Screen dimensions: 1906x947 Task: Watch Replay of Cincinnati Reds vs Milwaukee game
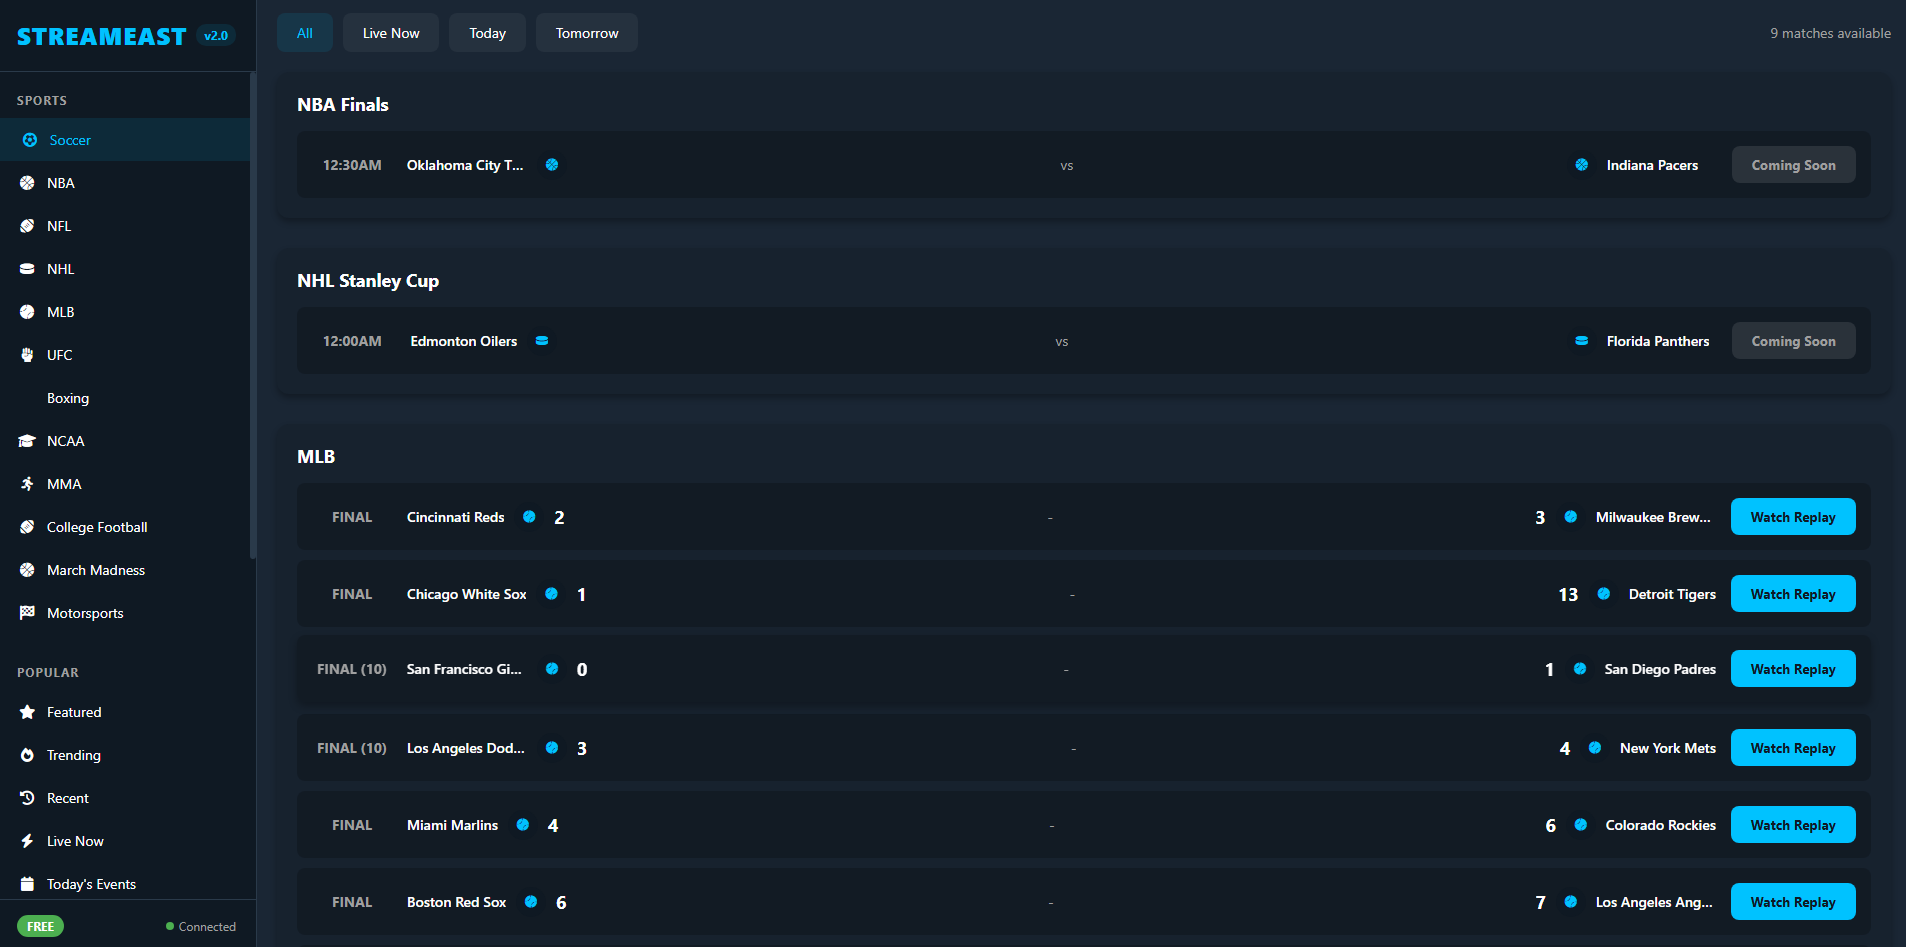pyautogui.click(x=1793, y=517)
